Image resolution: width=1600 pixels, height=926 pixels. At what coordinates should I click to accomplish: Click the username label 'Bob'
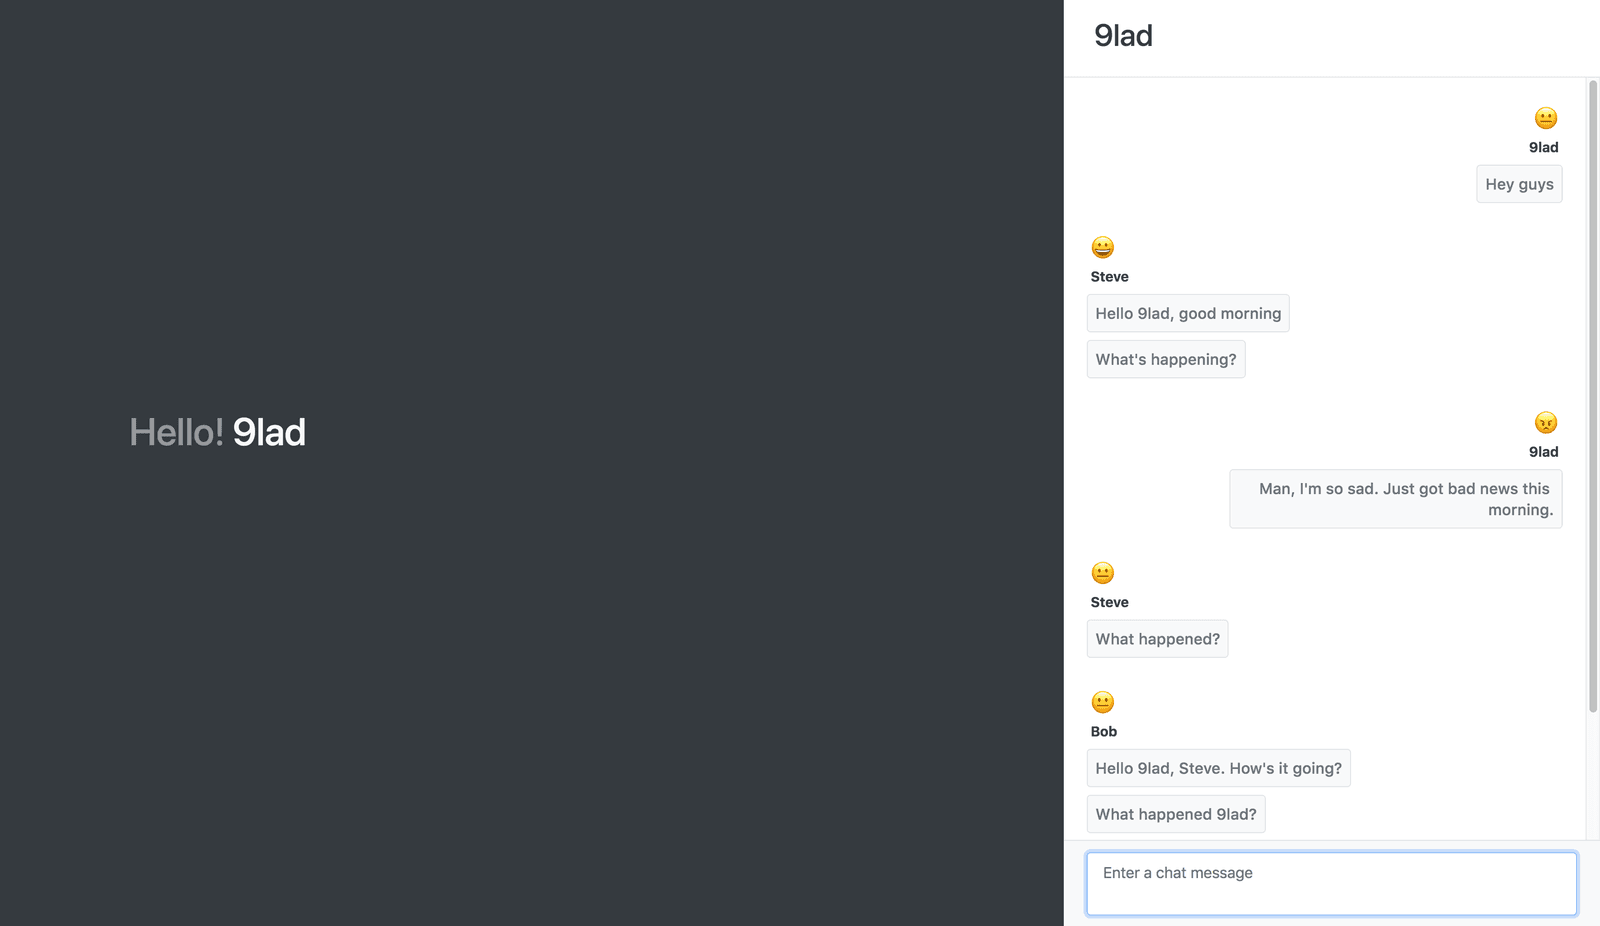[x=1103, y=731]
